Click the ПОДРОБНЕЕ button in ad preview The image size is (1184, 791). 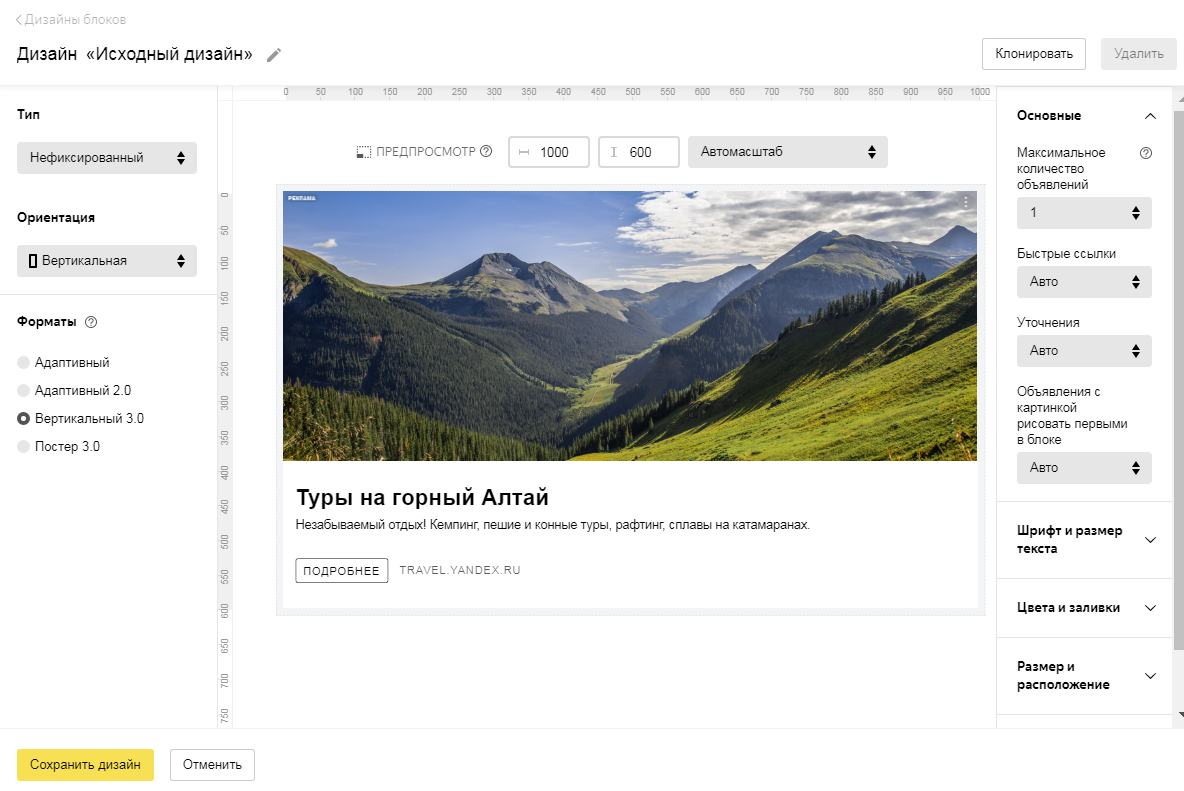point(342,570)
